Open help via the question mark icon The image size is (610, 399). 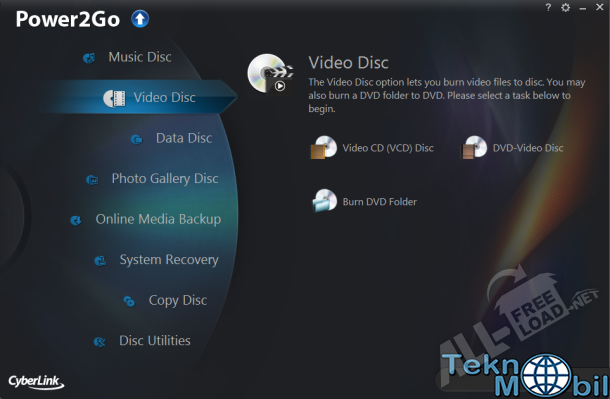pyautogui.click(x=548, y=7)
